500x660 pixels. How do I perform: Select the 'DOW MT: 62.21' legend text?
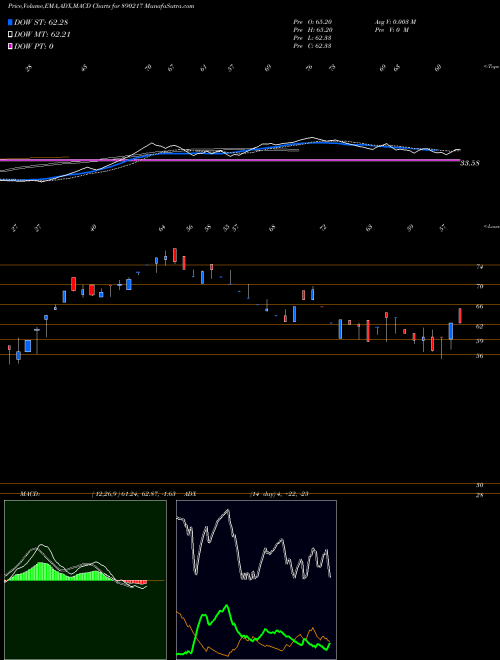[x=42, y=35]
